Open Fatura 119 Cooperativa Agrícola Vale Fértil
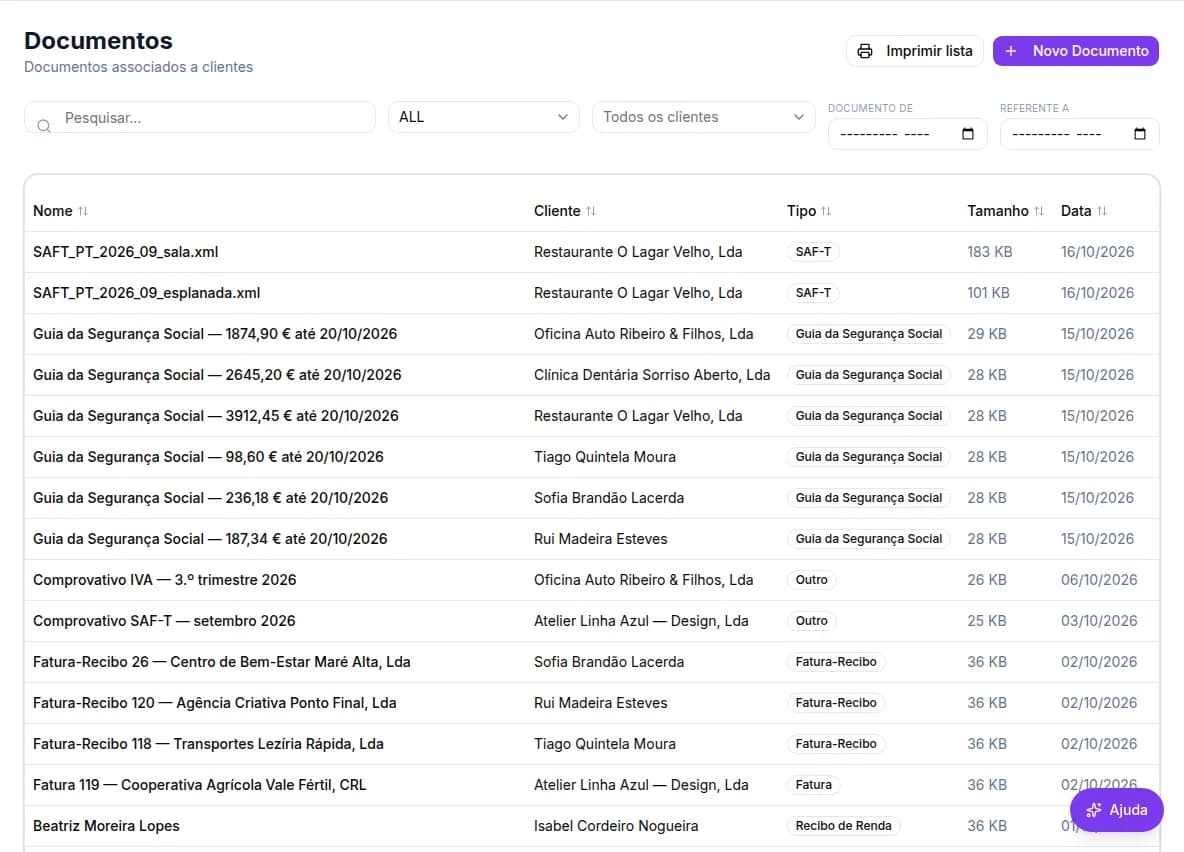 coord(199,785)
